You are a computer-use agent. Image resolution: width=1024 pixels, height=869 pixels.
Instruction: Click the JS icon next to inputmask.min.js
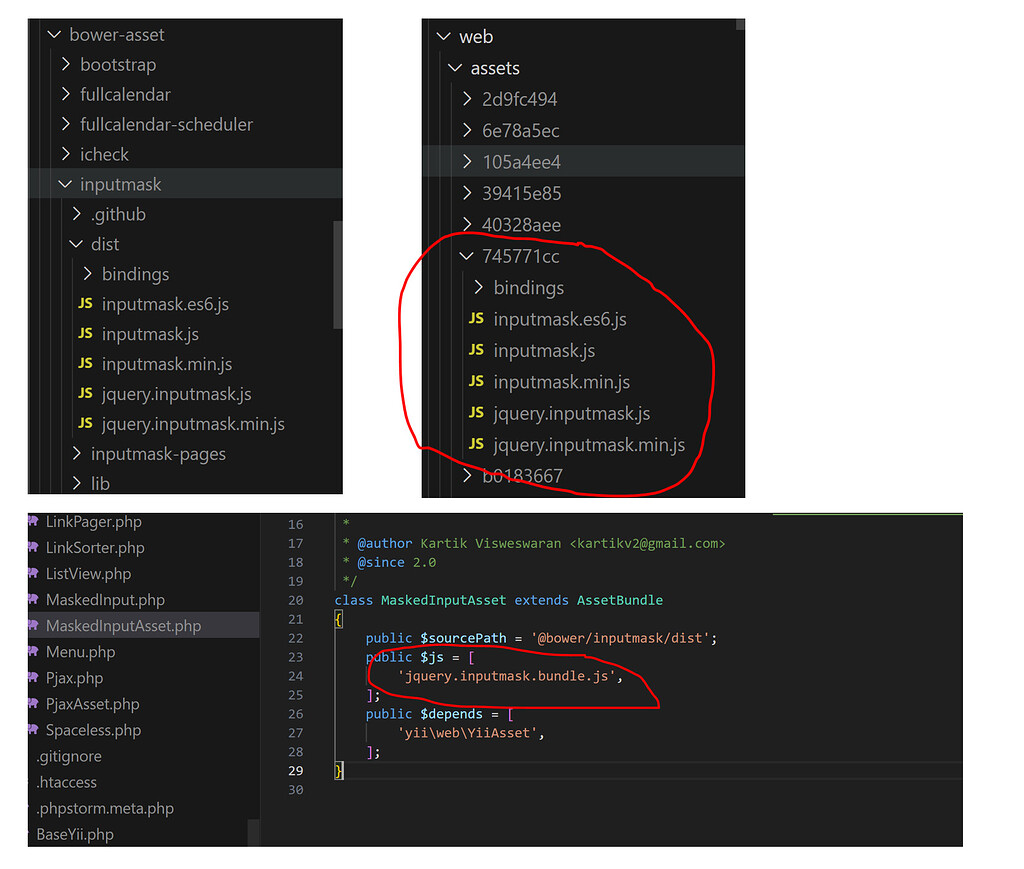(85, 364)
